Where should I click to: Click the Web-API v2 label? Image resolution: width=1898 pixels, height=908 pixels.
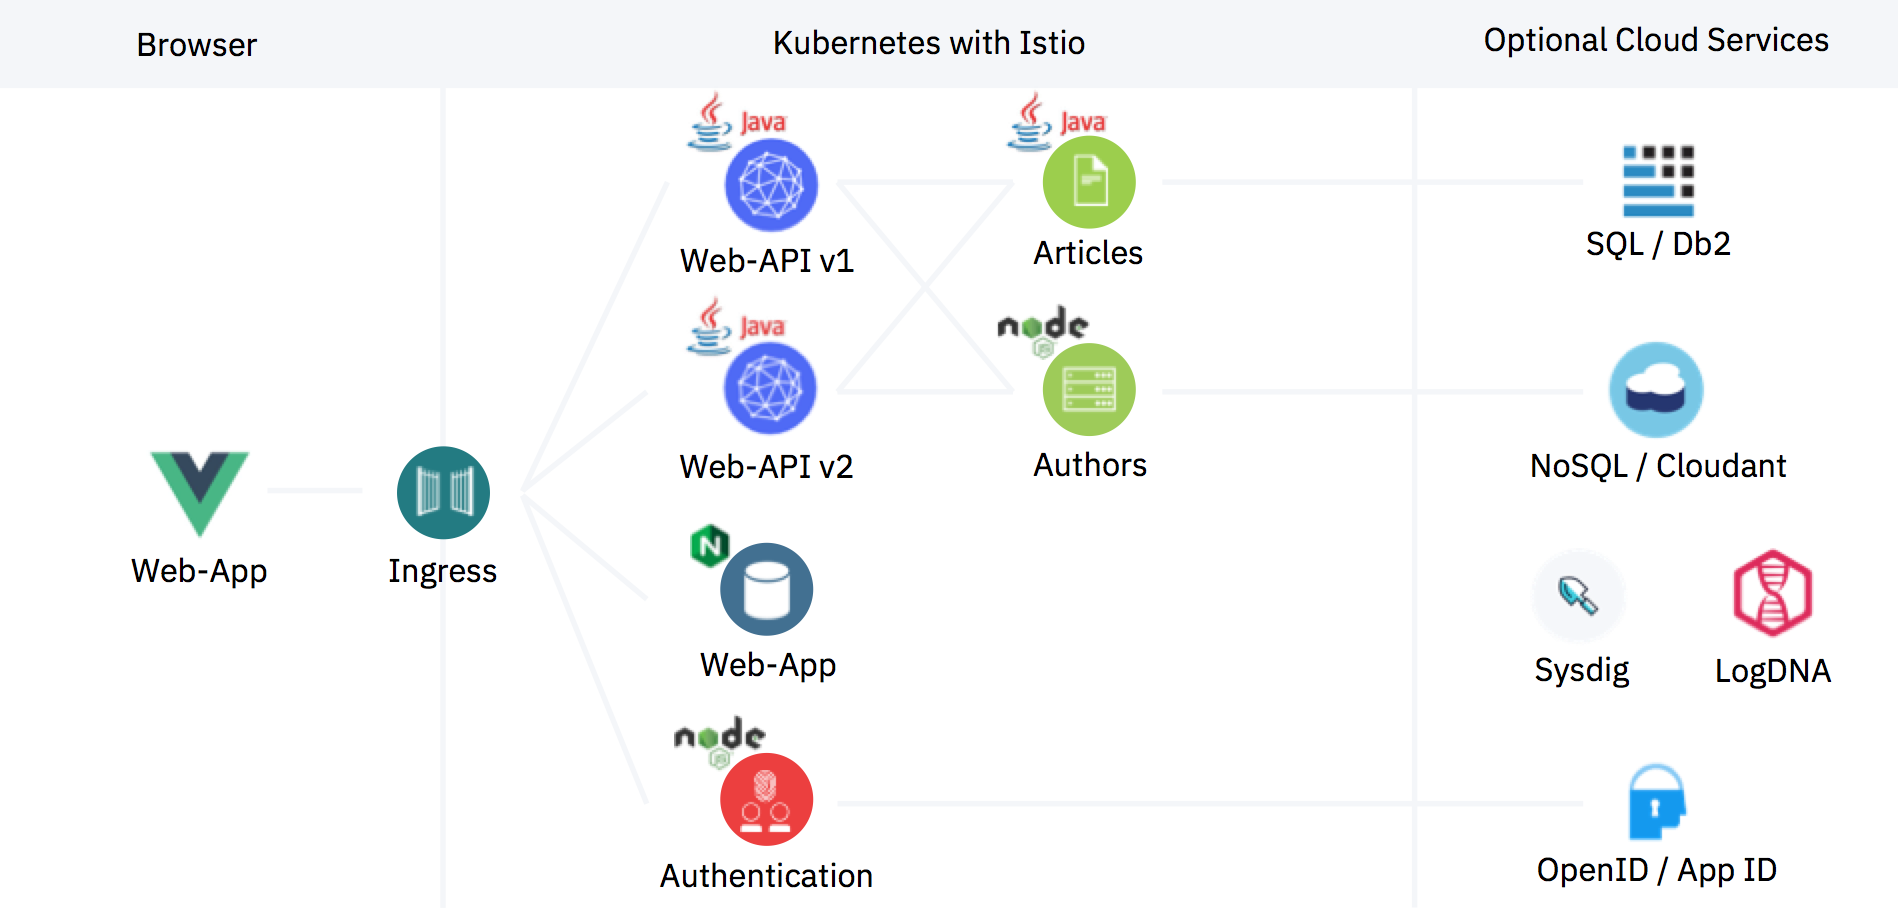(x=766, y=467)
